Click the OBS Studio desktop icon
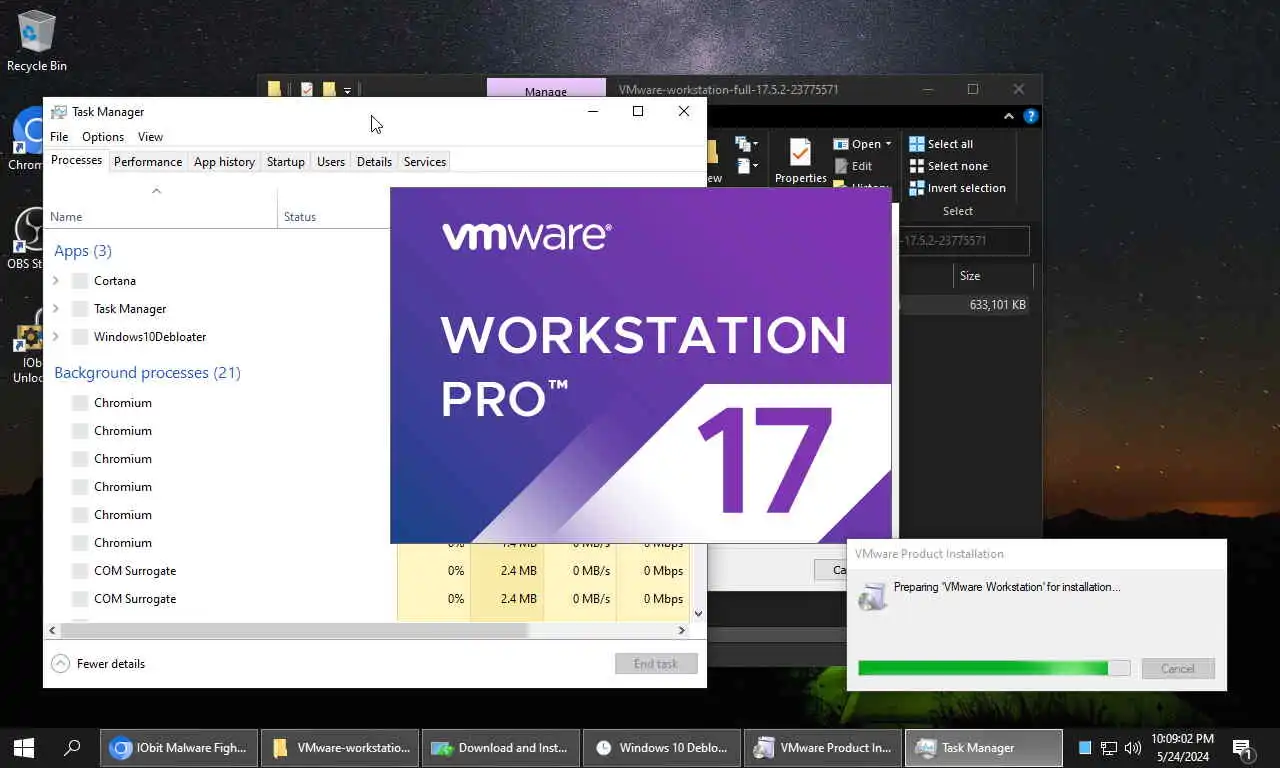 tap(27, 237)
